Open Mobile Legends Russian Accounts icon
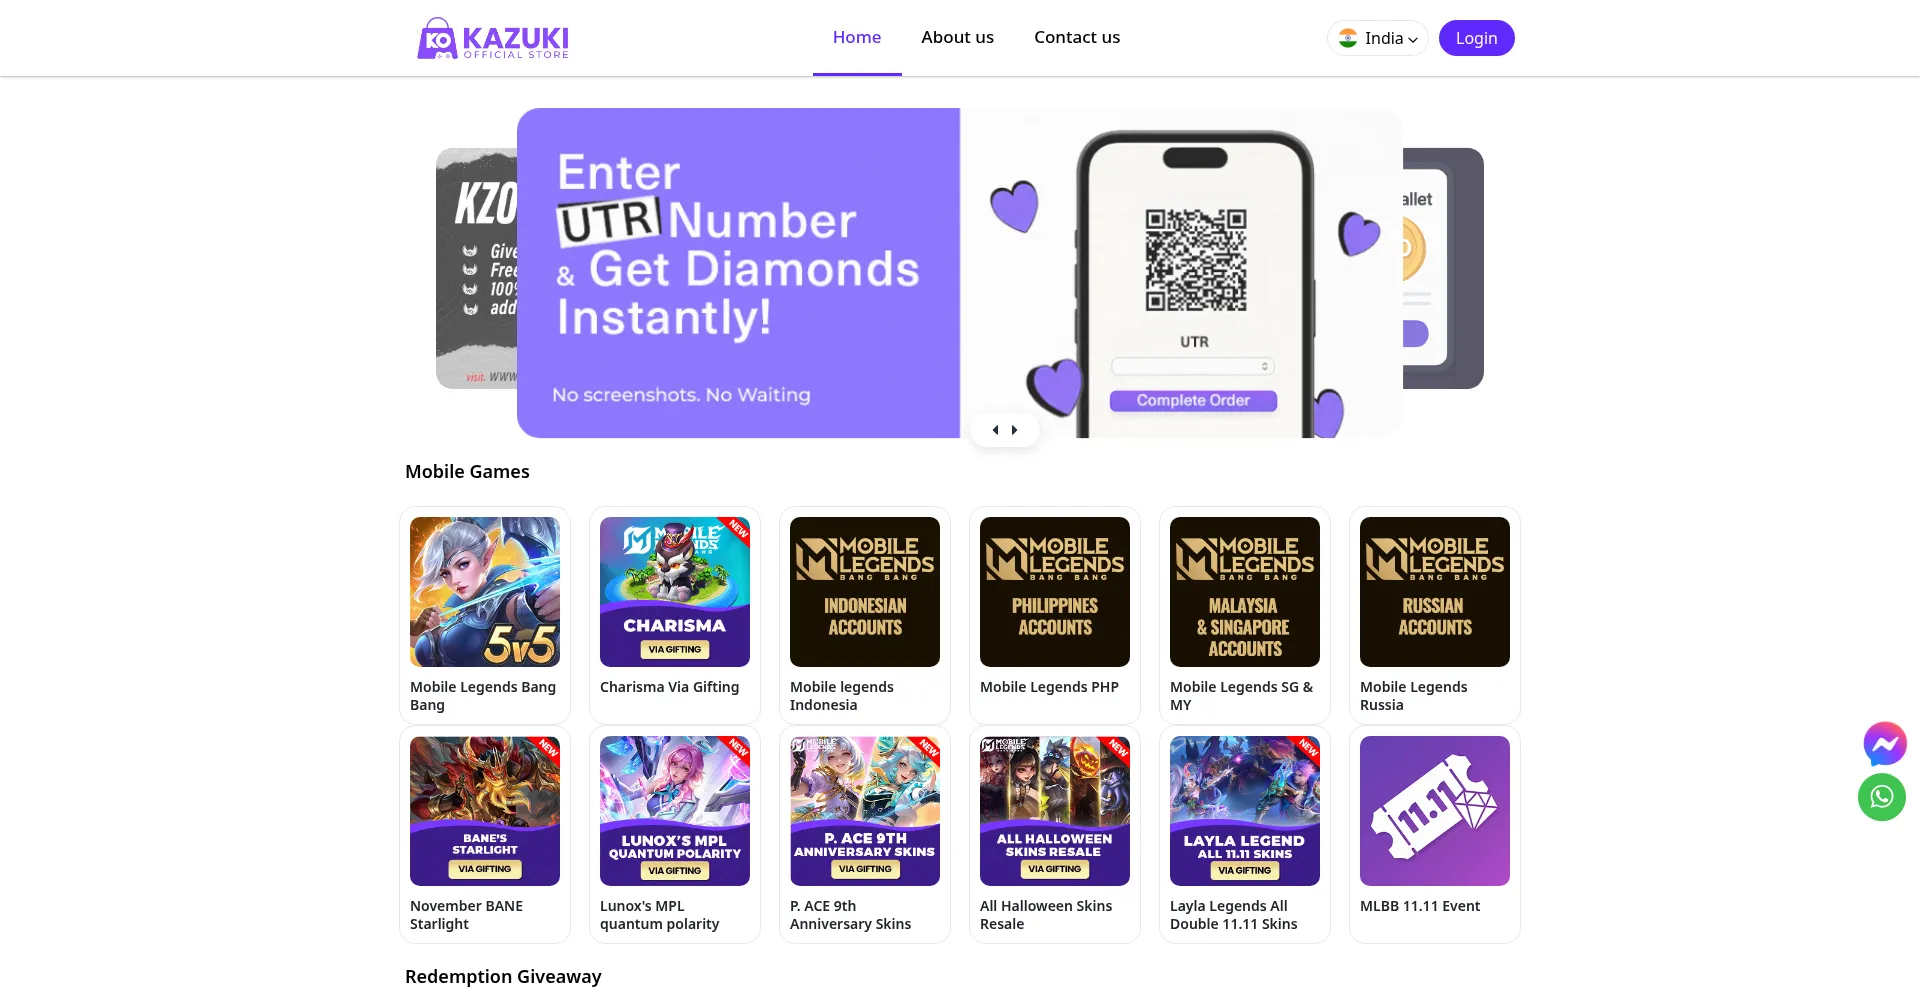 [x=1435, y=592]
